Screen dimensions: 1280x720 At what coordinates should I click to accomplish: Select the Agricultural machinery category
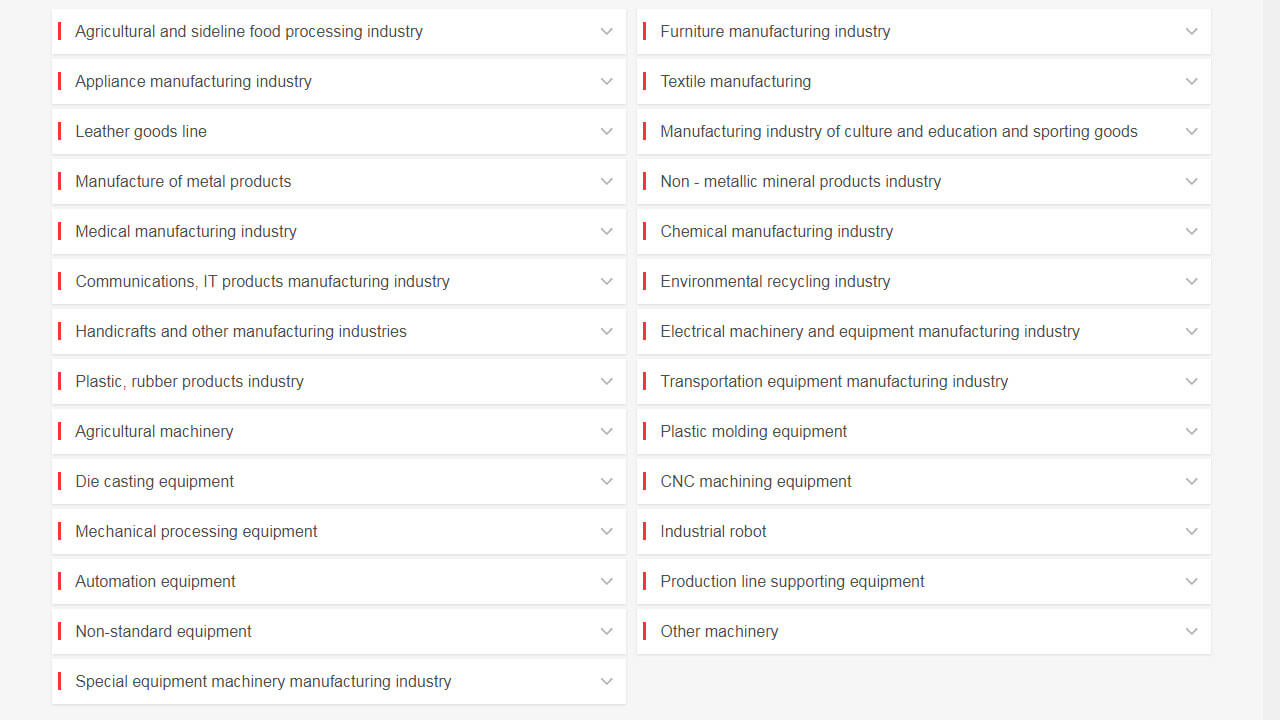pyautogui.click(x=339, y=431)
